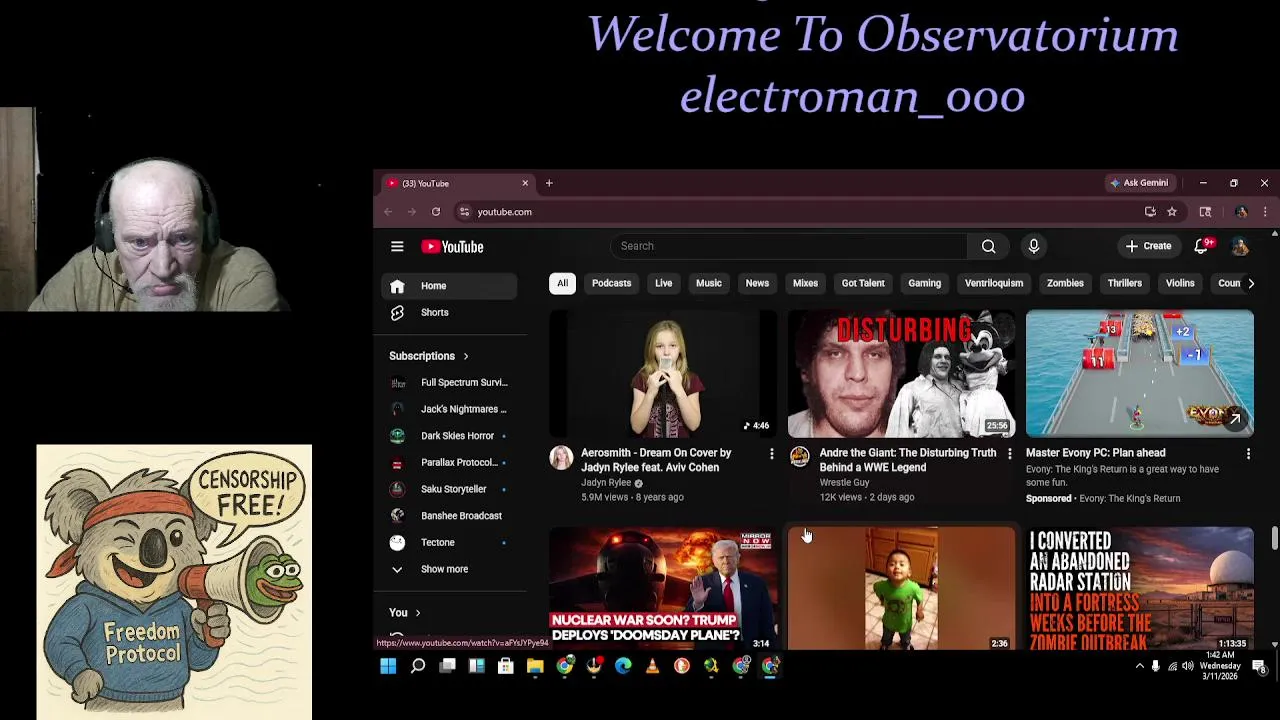
Task: Select the Ventriloquism filter chip
Action: (994, 283)
